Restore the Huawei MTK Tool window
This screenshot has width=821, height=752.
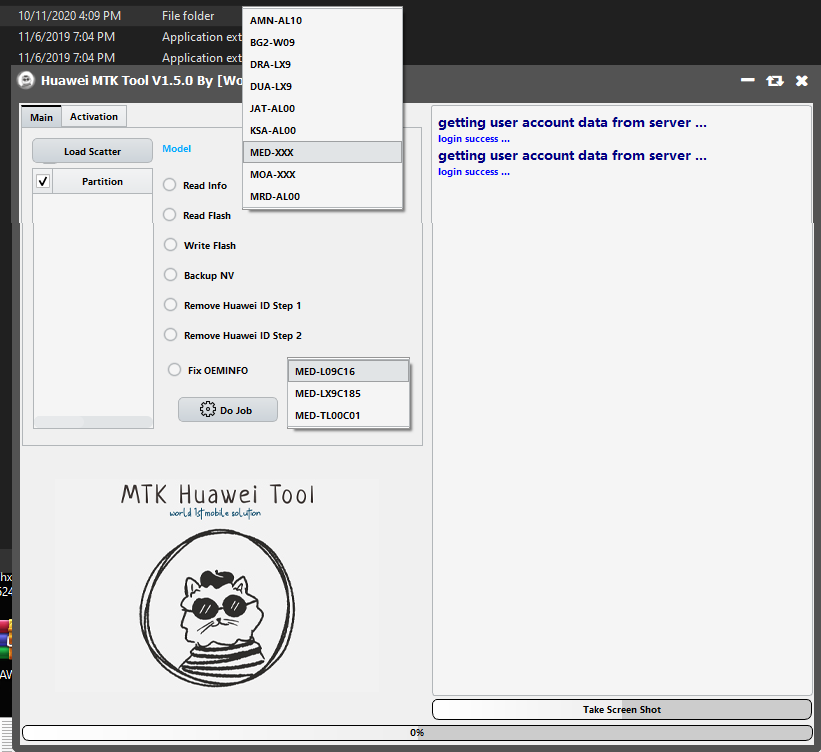774,81
